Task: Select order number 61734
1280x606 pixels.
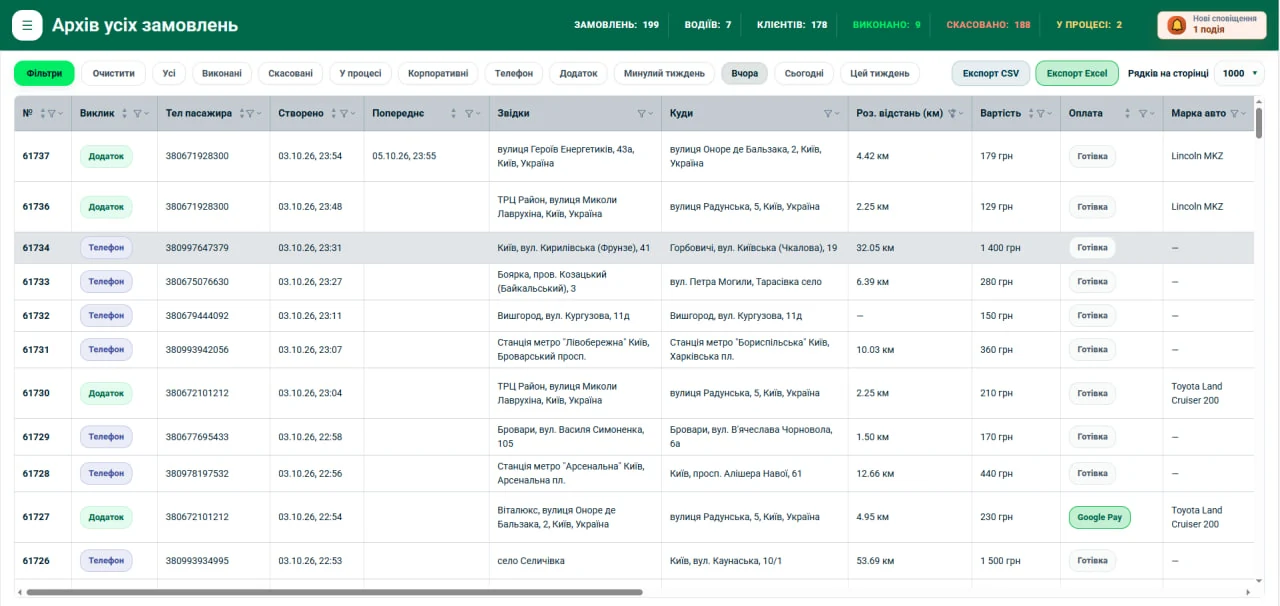Action: point(36,248)
